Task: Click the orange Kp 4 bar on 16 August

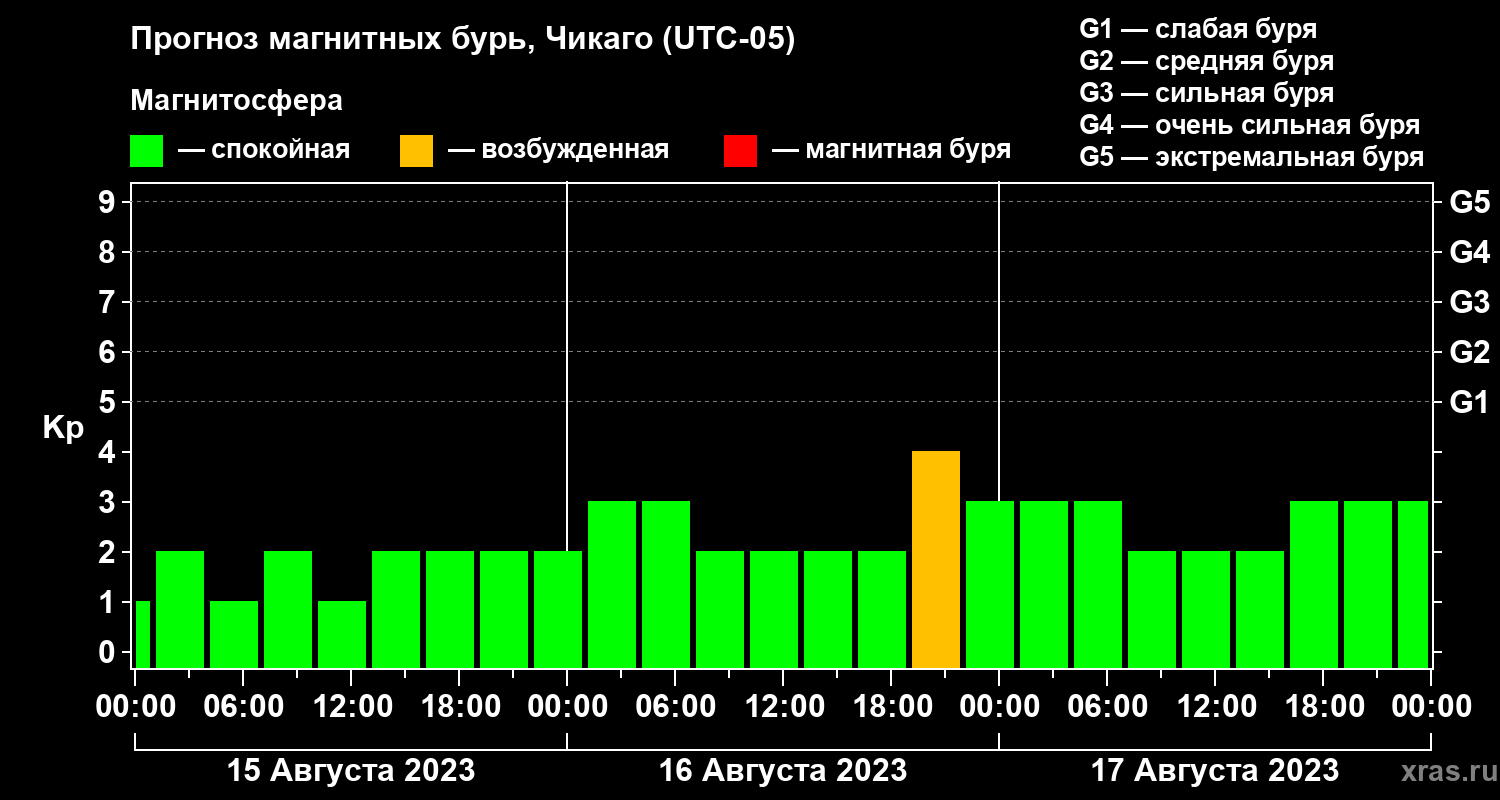Action: coord(936,560)
